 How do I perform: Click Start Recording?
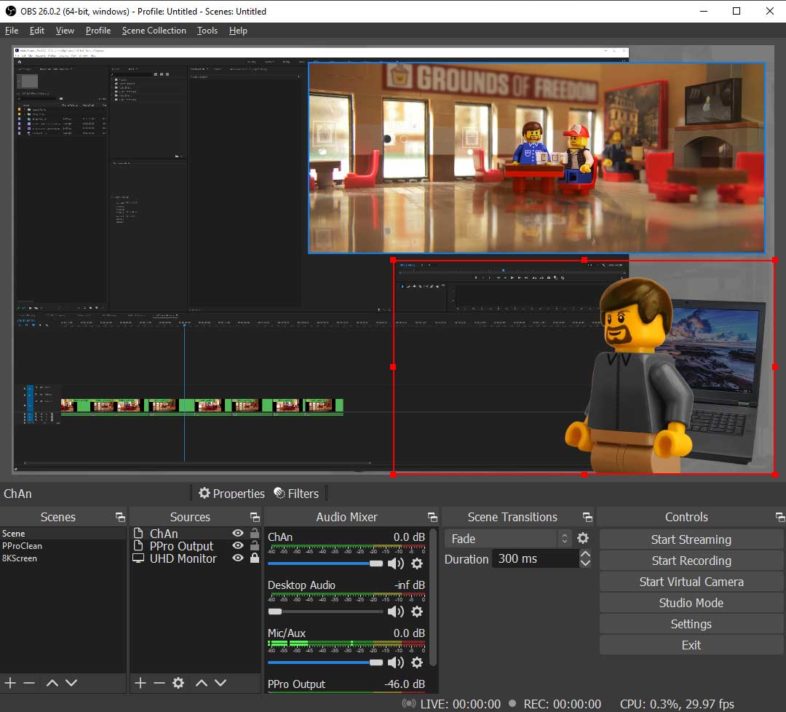691,561
